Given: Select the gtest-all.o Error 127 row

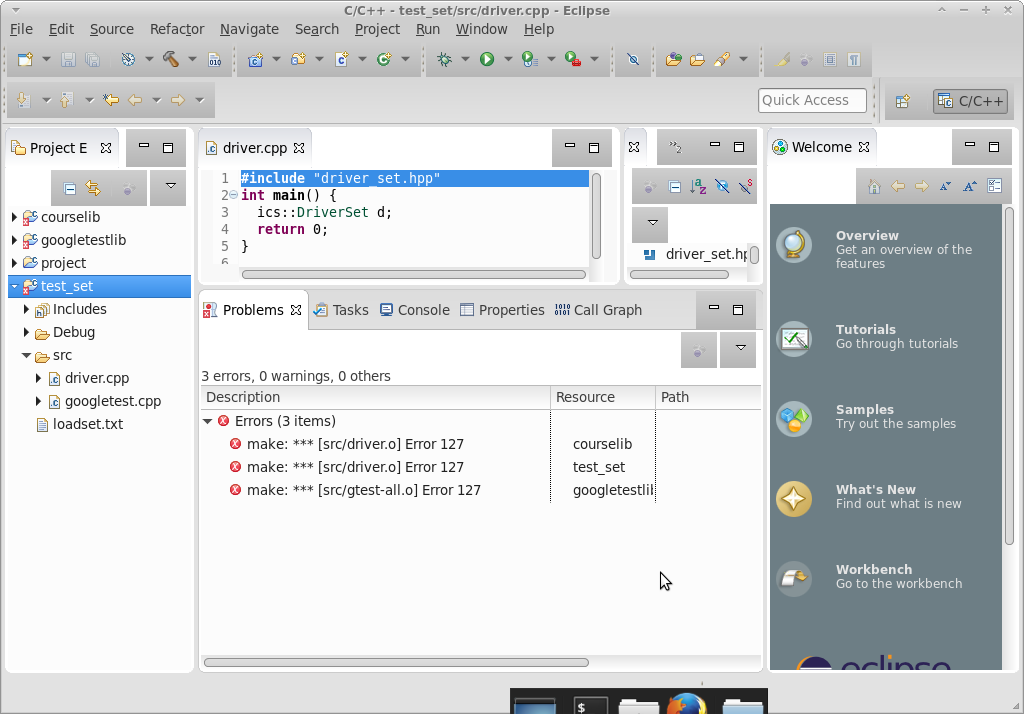Looking at the screenshot, I should (364, 491).
